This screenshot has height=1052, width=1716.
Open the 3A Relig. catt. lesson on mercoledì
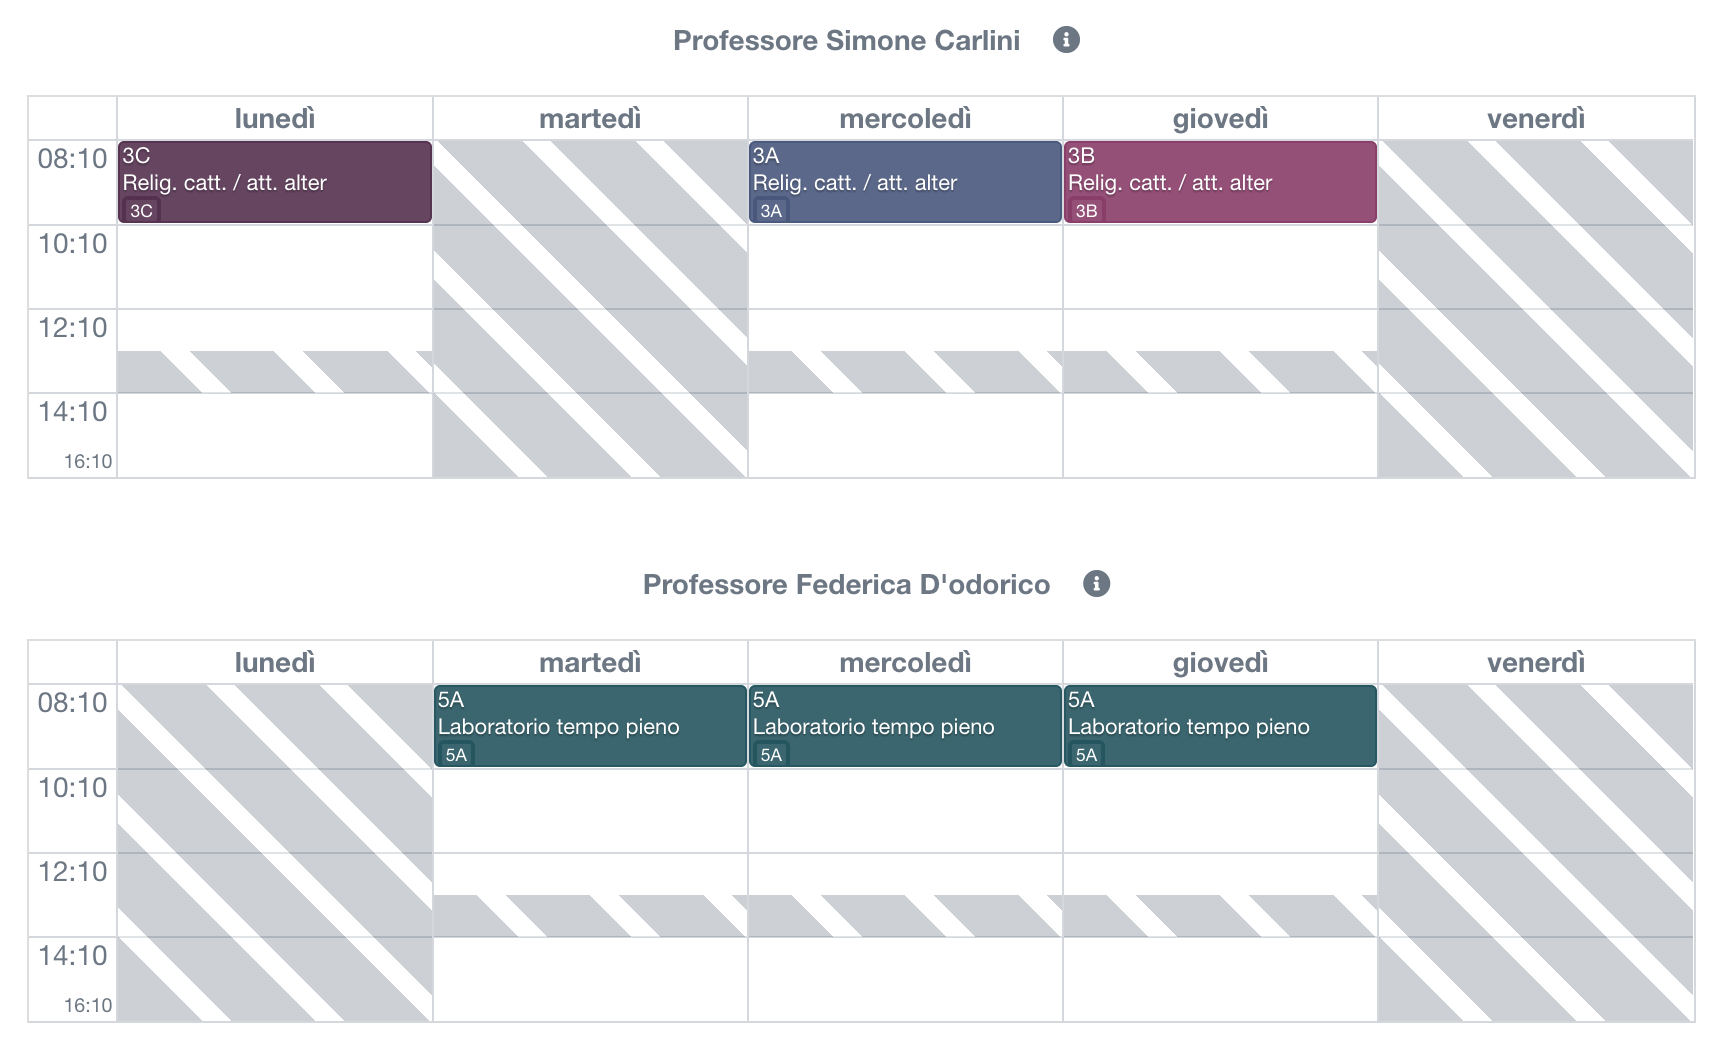point(904,181)
